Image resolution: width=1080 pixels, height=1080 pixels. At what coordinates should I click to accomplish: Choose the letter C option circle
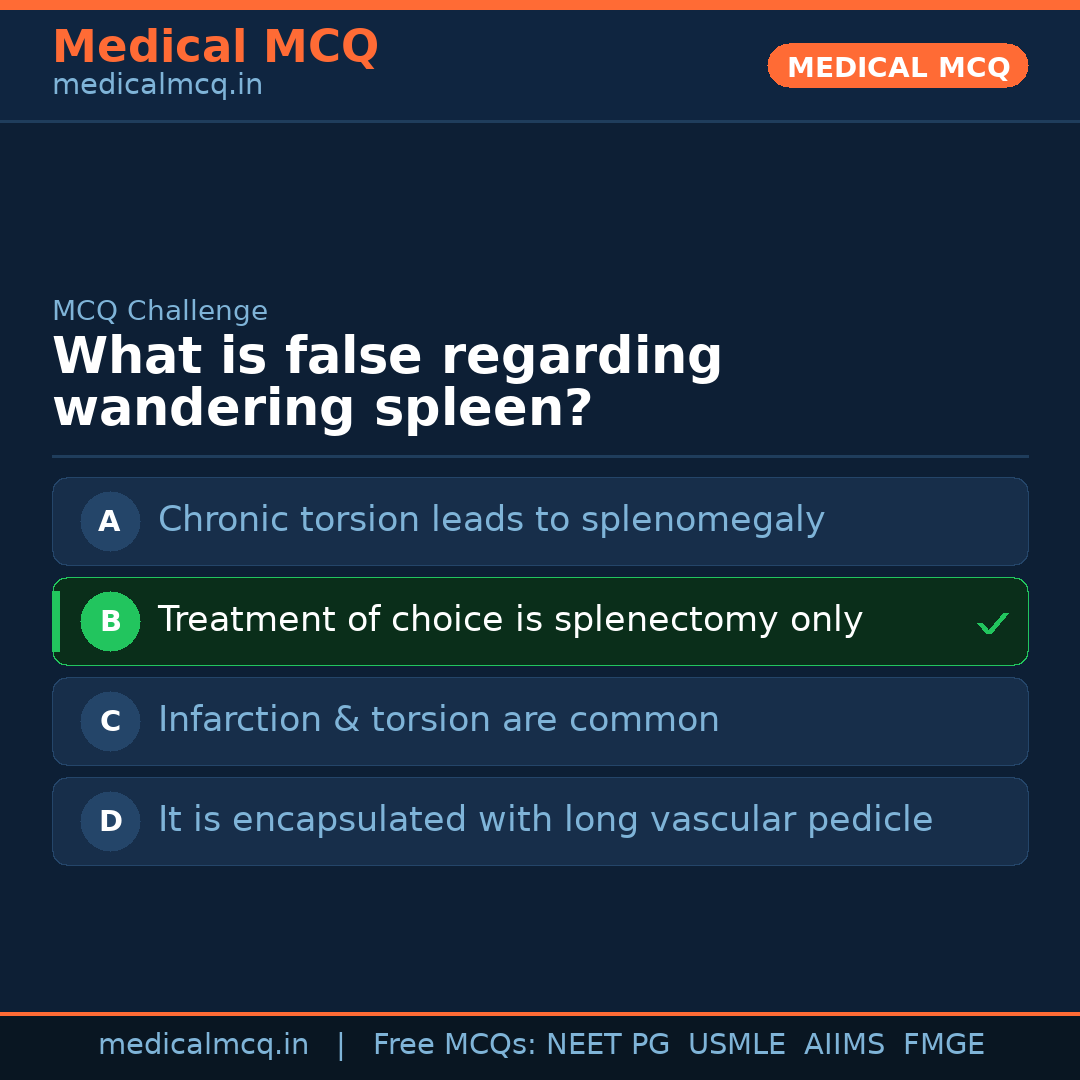pos(110,721)
